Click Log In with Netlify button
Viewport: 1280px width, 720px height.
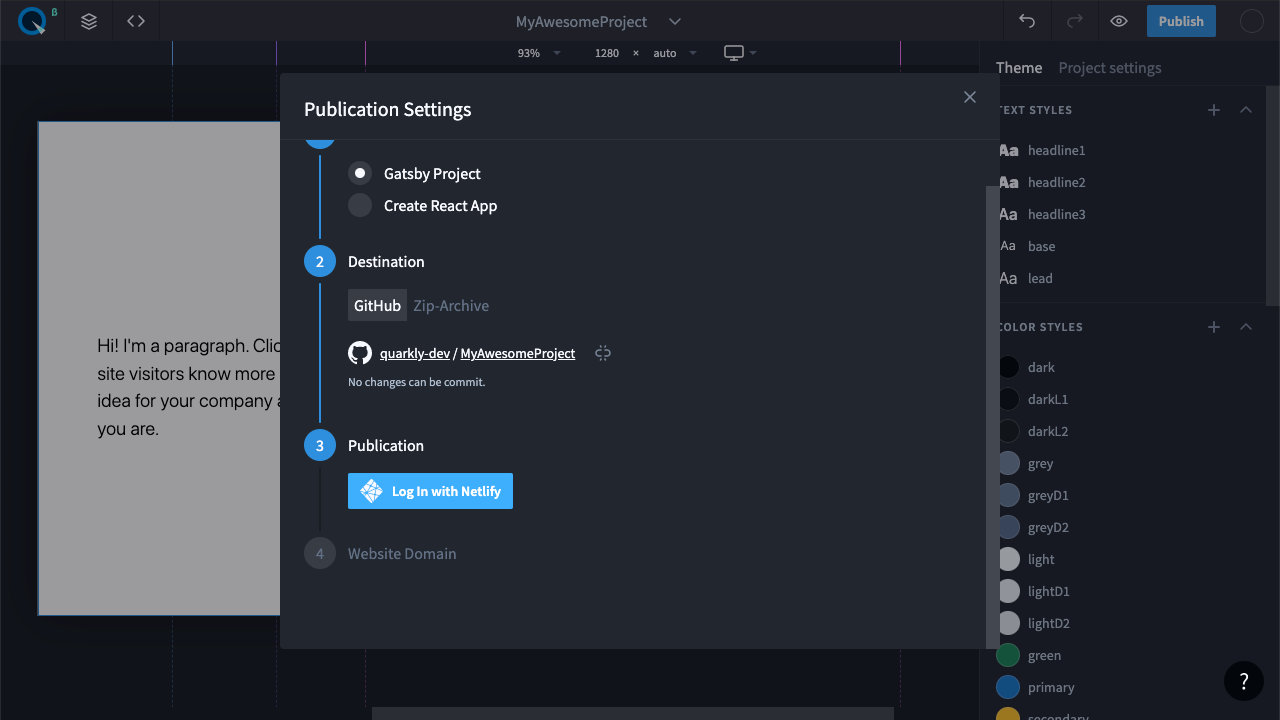pyautogui.click(x=430, y=491)
